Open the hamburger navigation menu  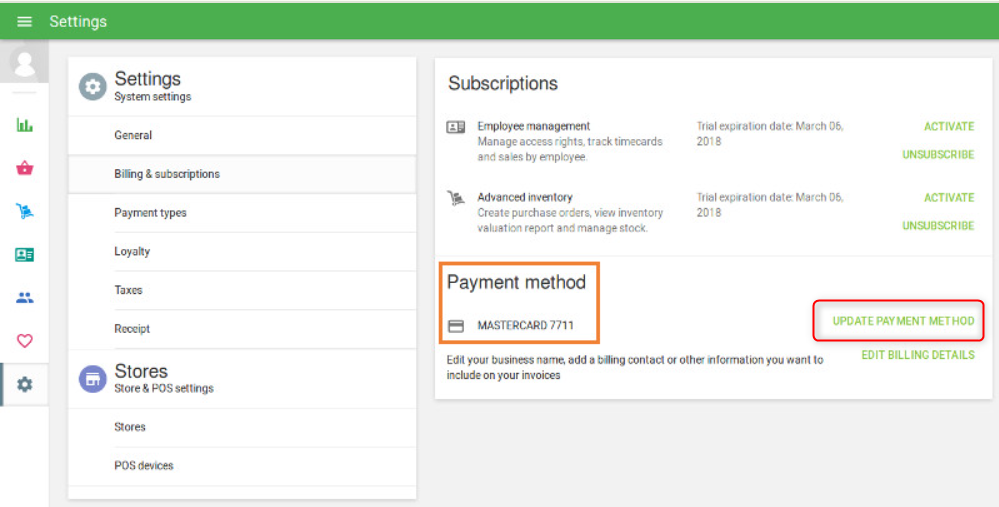coord(24,21)
